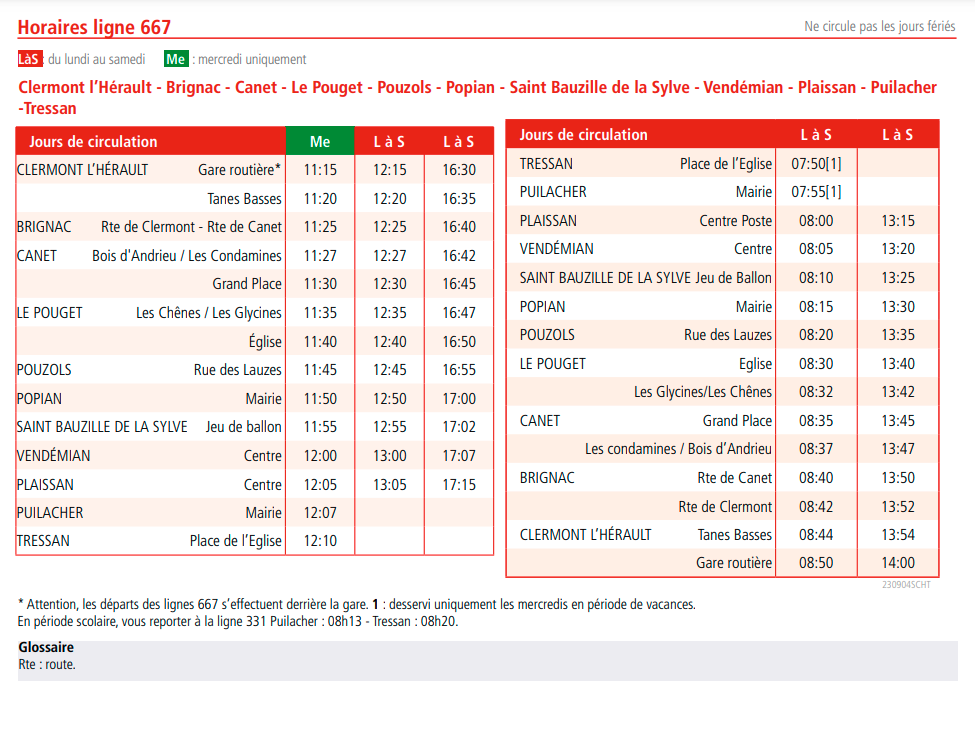Screen dimensions: 975x731
Task: Click the red 'LàS' legend badge
Action: pyautogui.click(x=28, y=59)
